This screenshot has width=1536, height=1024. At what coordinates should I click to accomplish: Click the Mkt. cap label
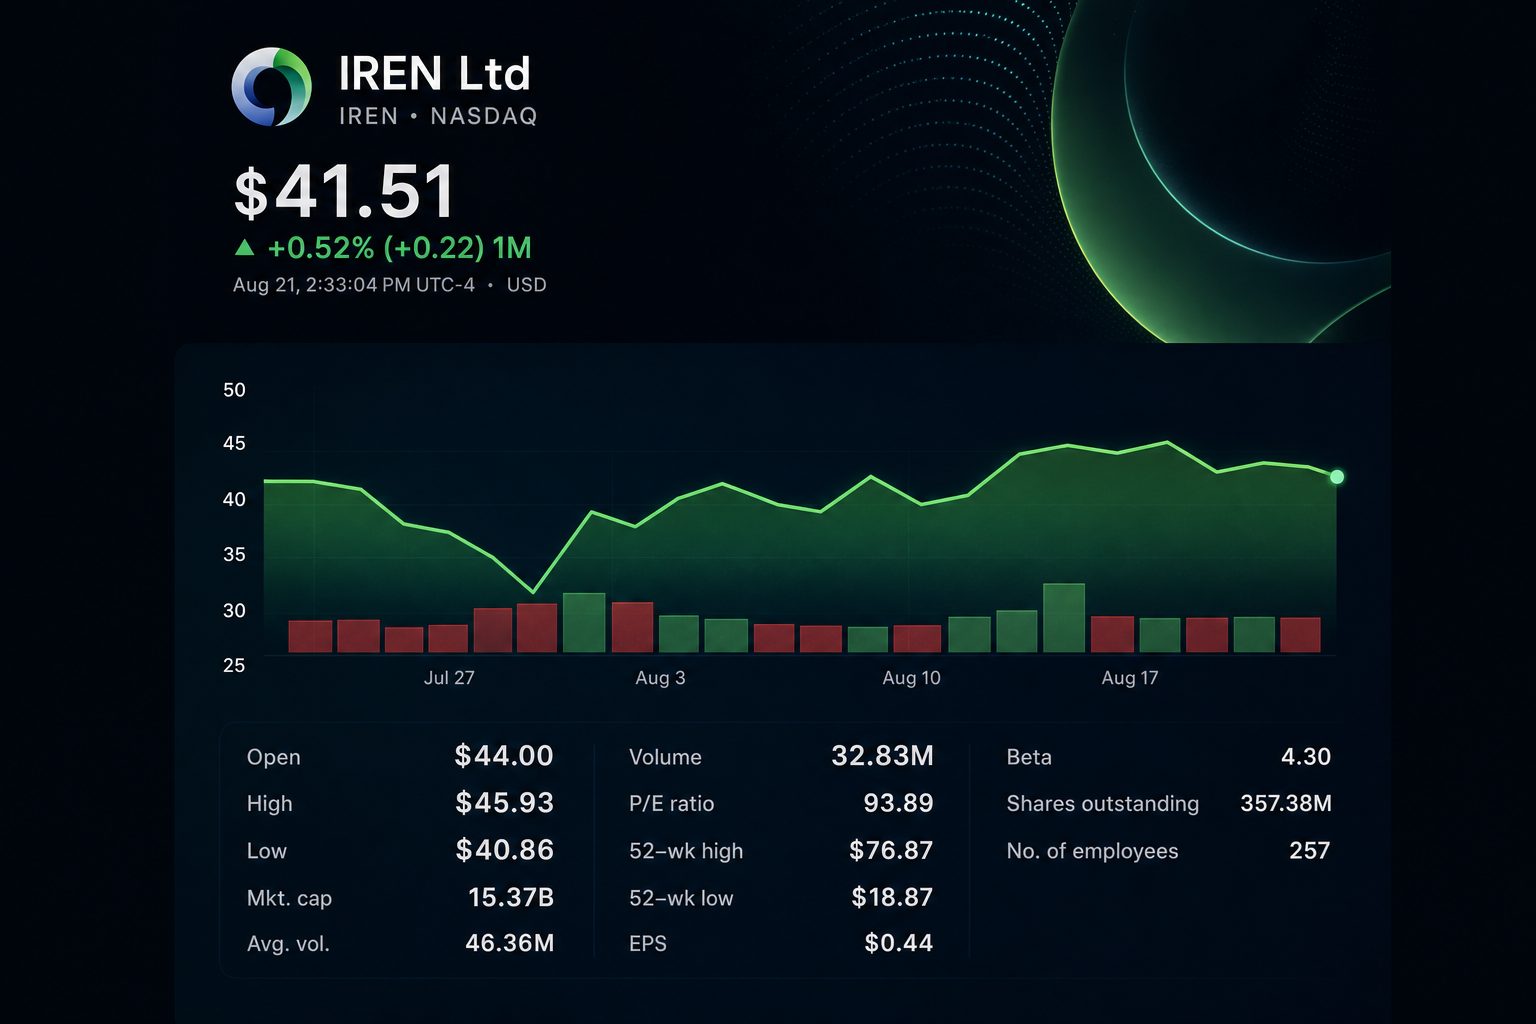289,898
